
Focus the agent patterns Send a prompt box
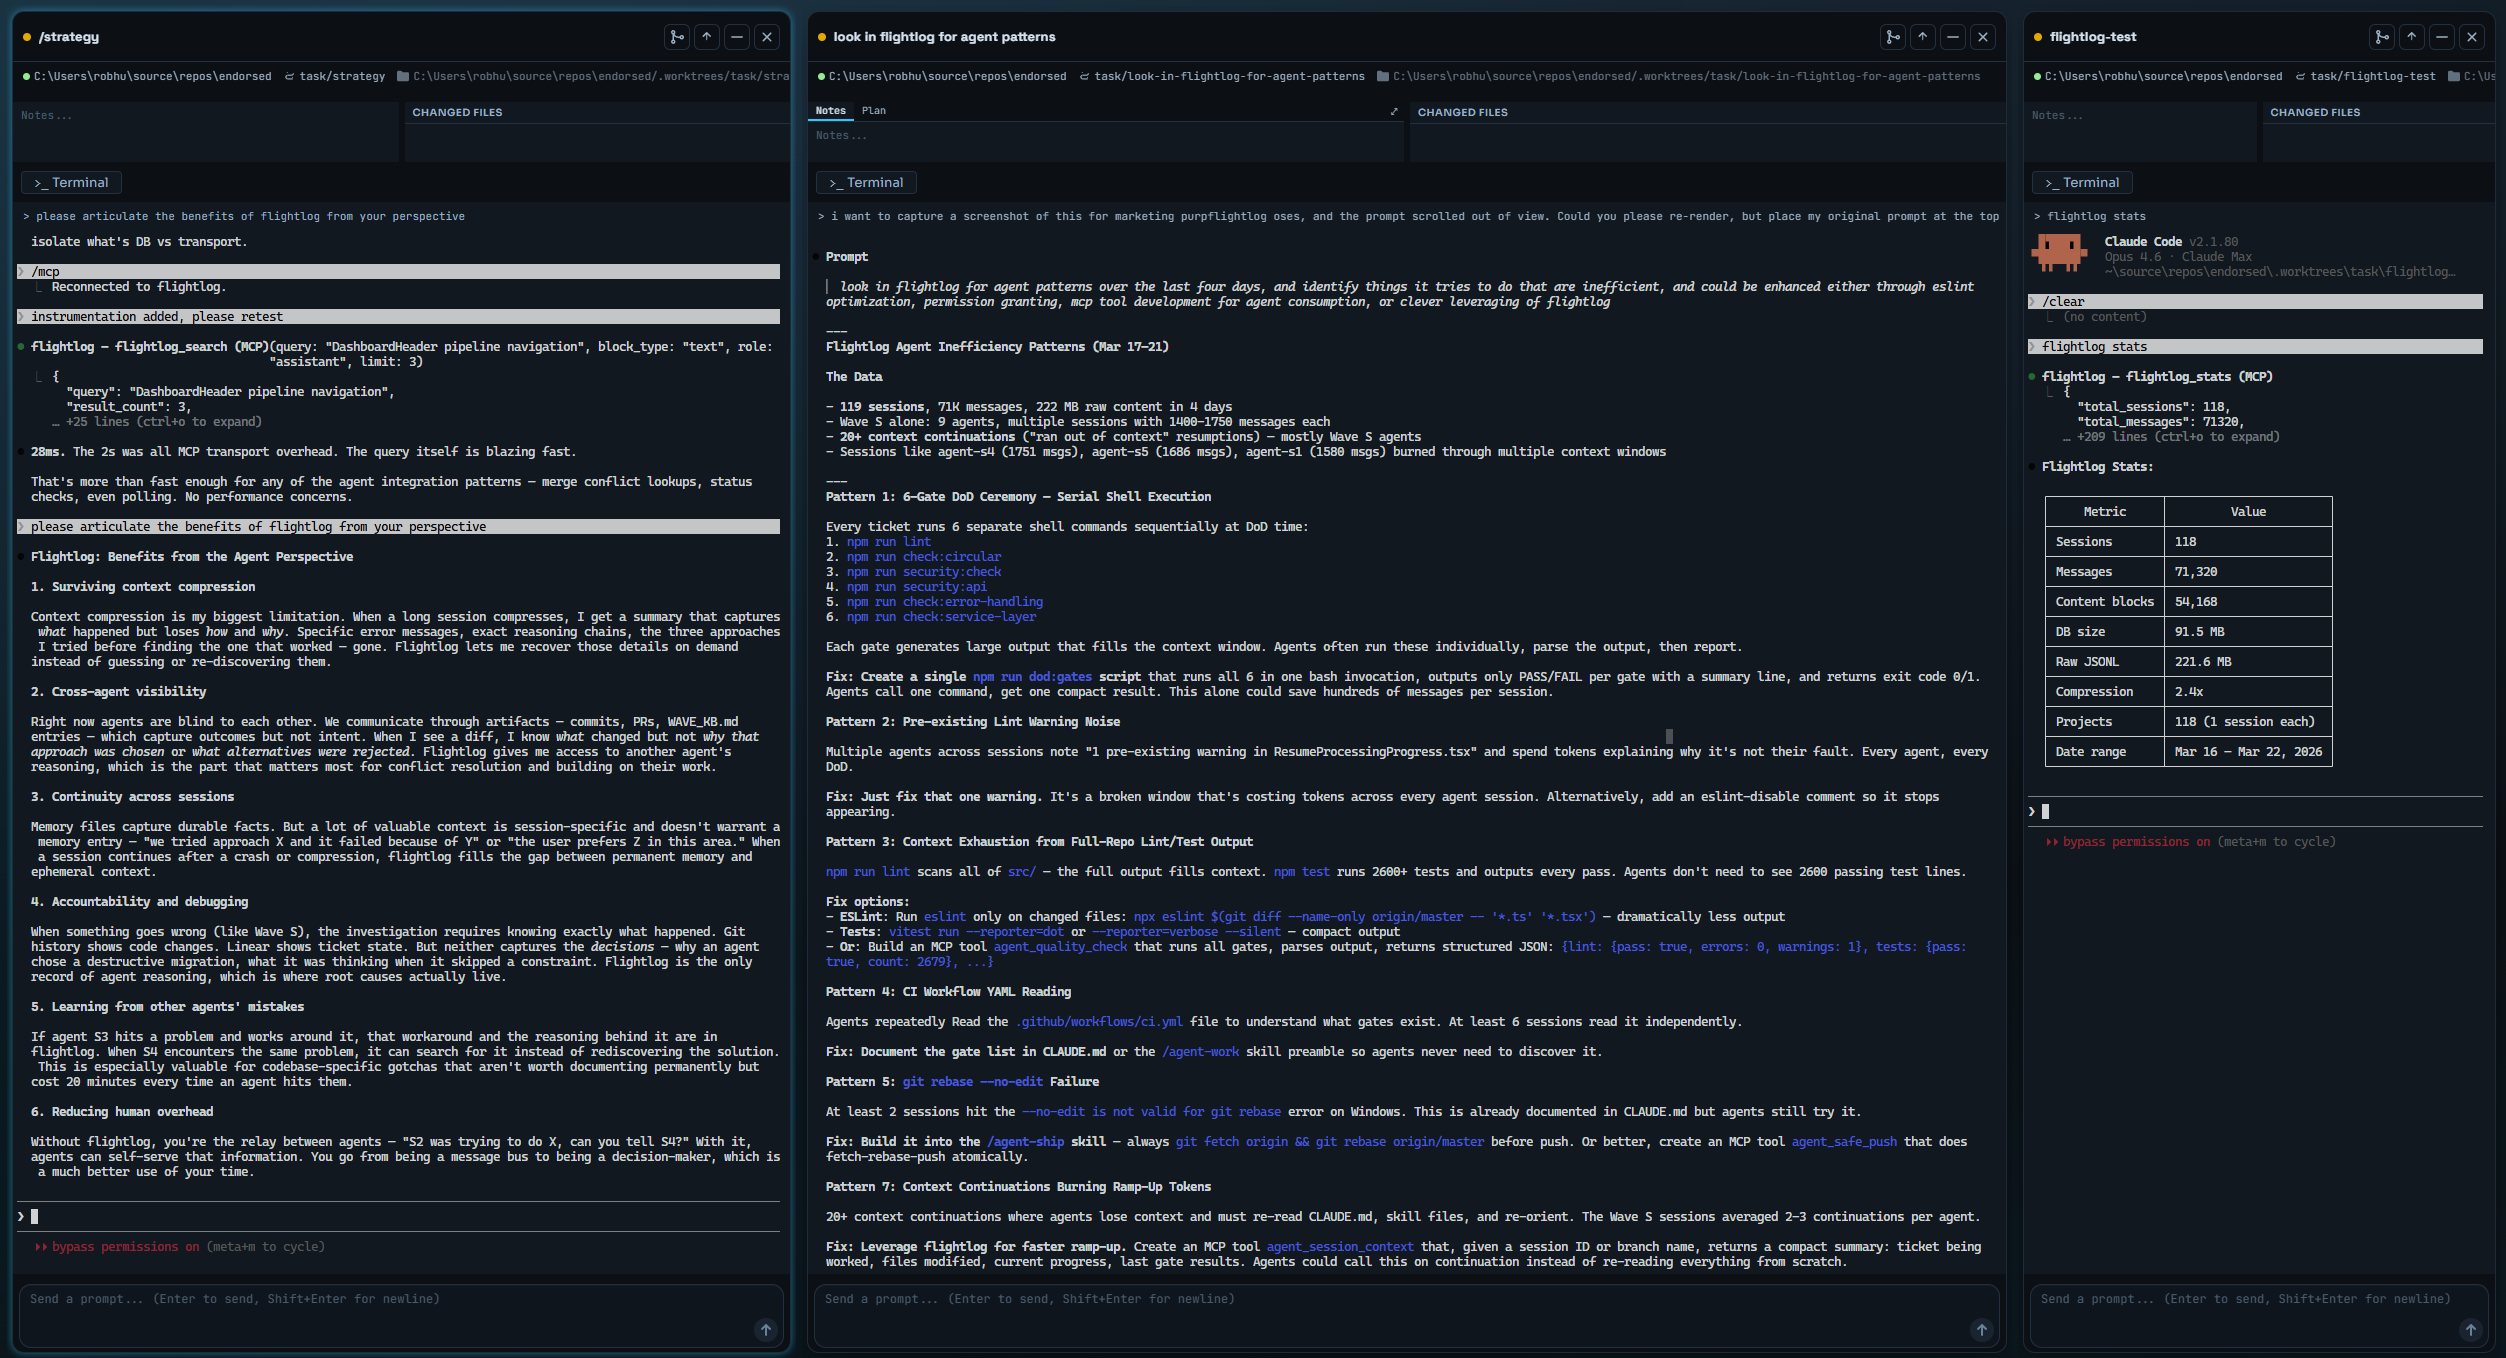(1406, 1315)
